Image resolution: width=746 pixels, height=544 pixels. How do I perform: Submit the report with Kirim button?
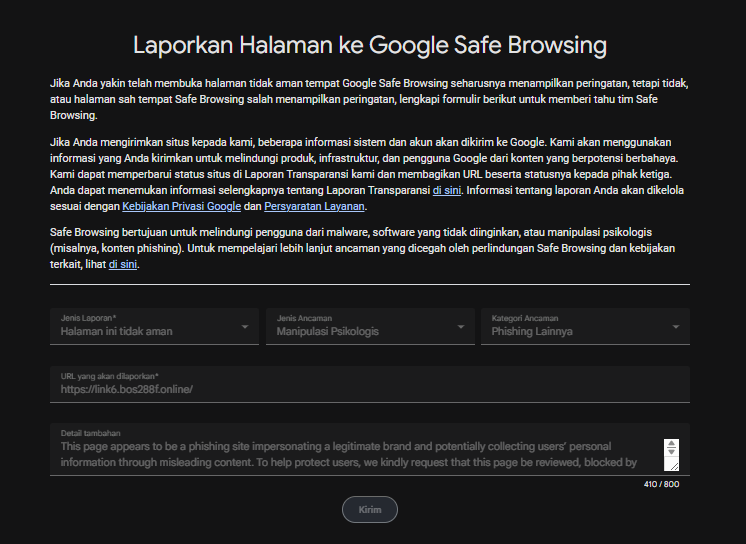pyautogui.click(x=370, y=510)
